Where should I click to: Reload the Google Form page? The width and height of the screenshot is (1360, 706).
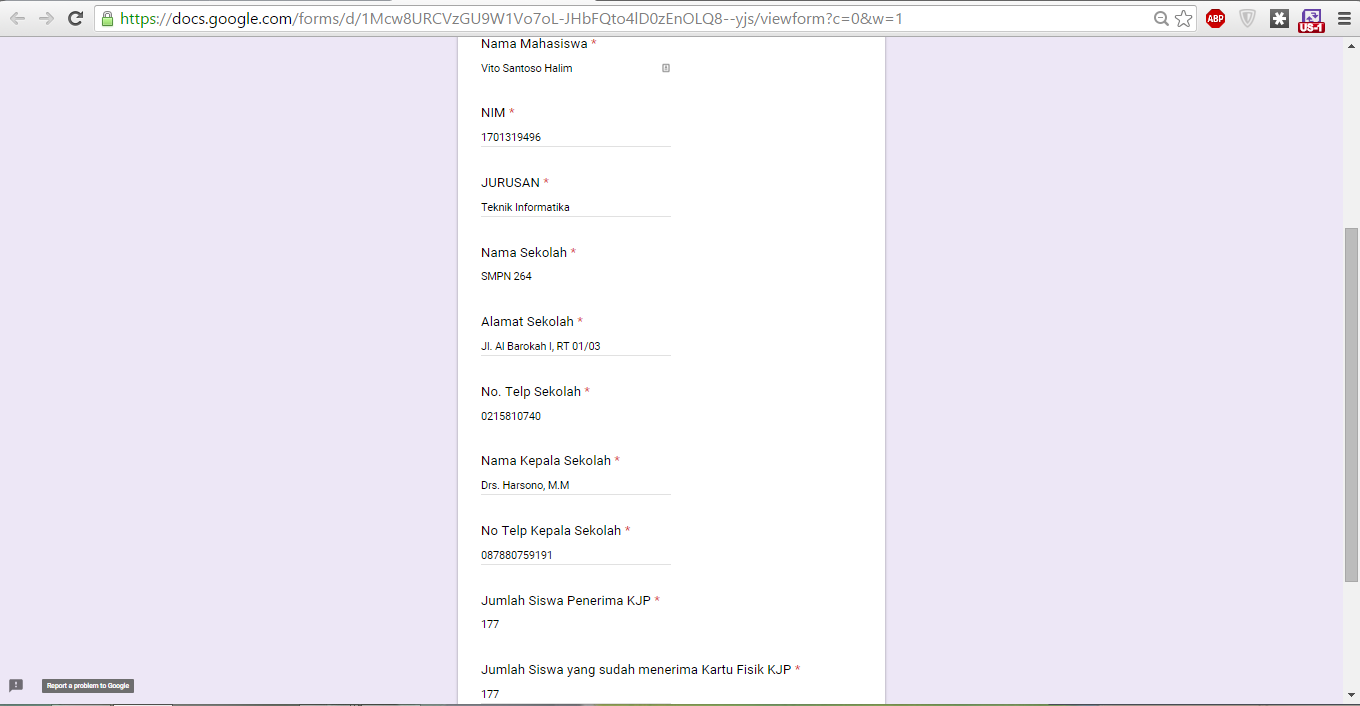click(x=75, y=19)
